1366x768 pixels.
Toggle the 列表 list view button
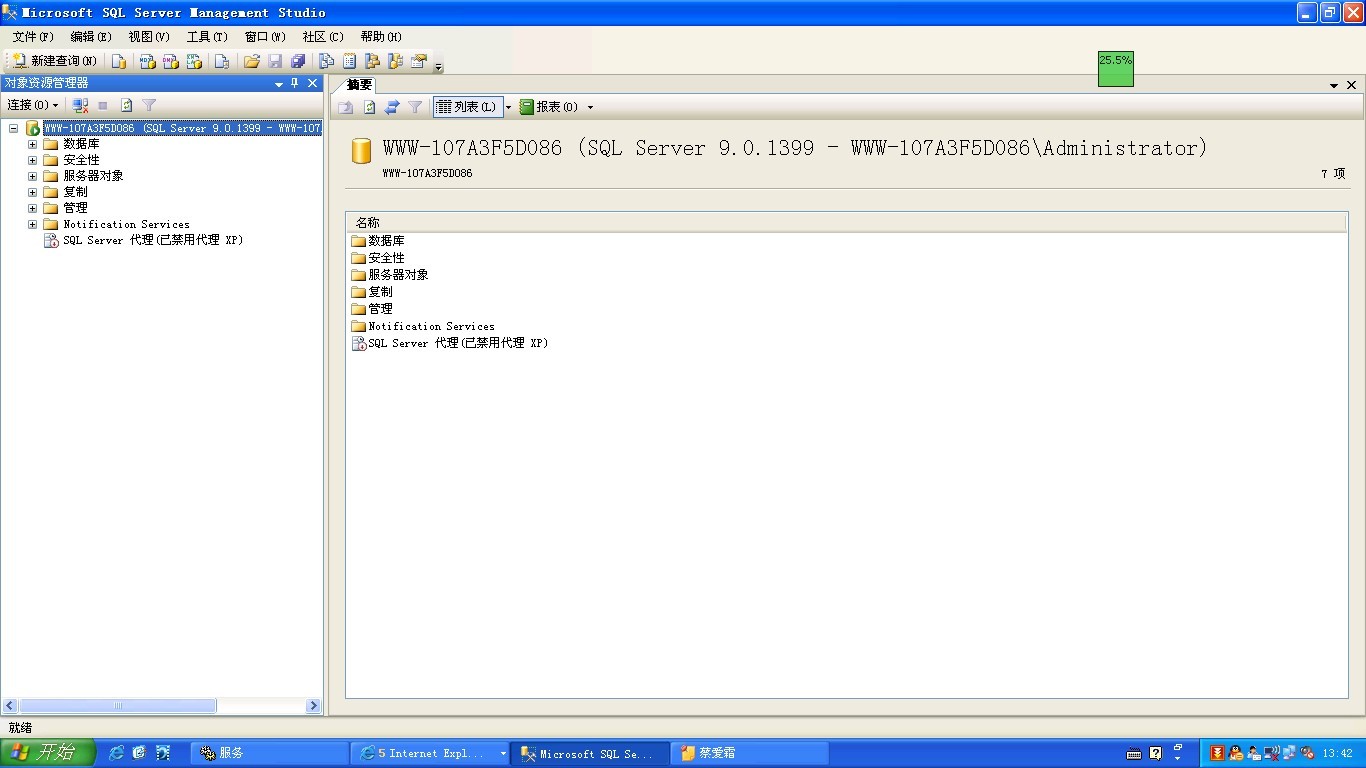pos(467,107)
